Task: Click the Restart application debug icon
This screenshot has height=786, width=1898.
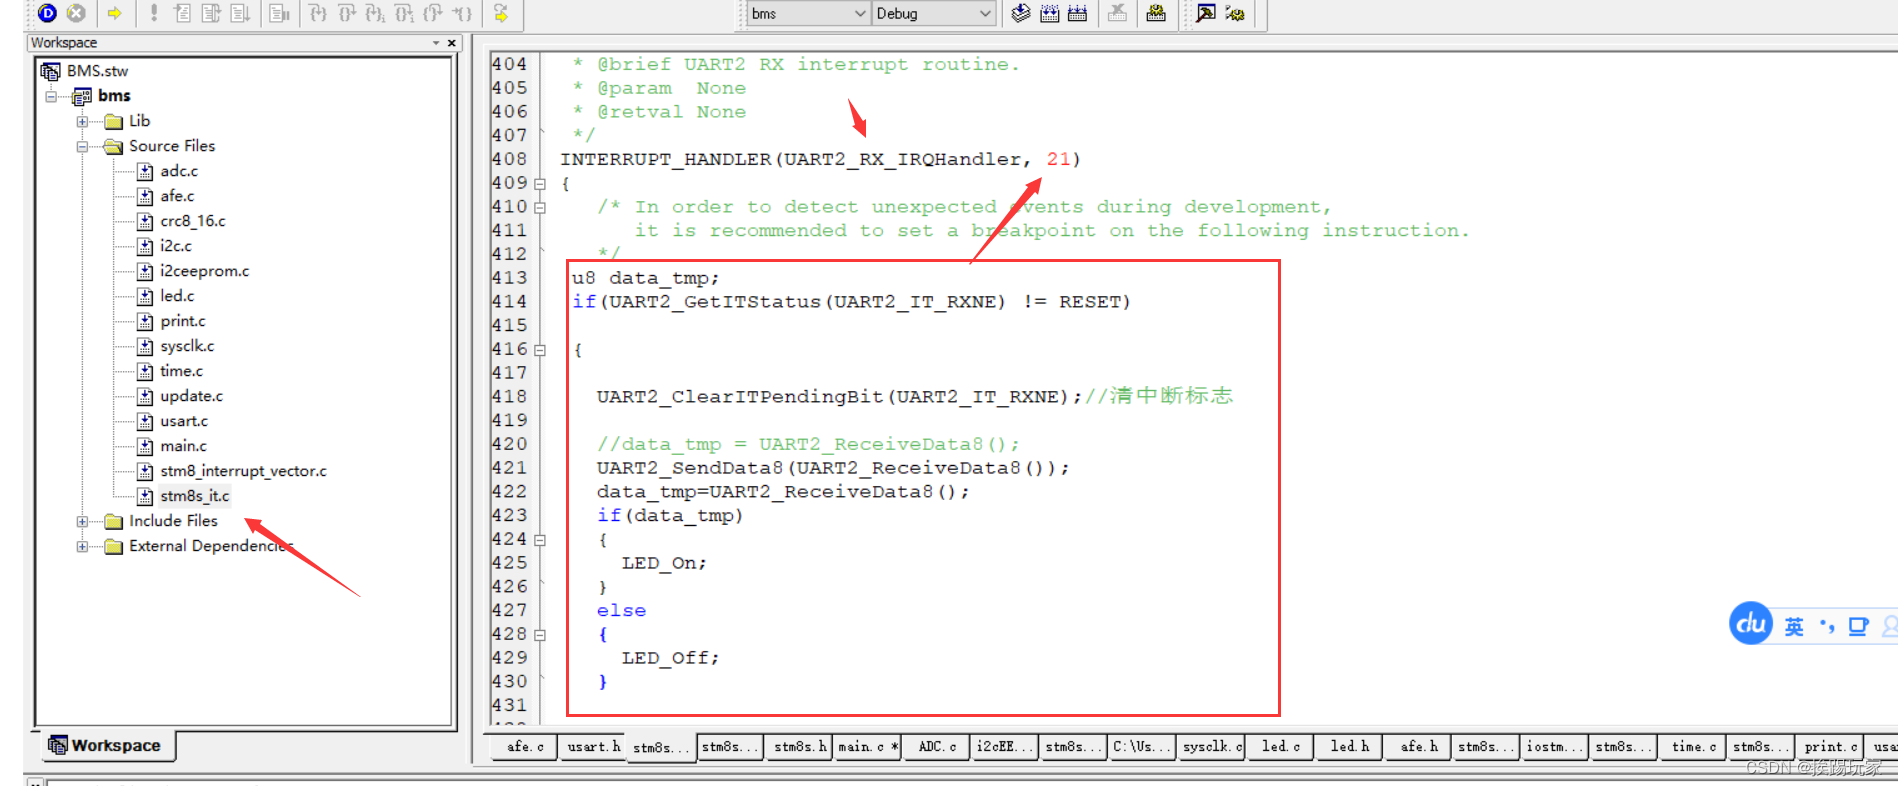Action: pos(211,13)
